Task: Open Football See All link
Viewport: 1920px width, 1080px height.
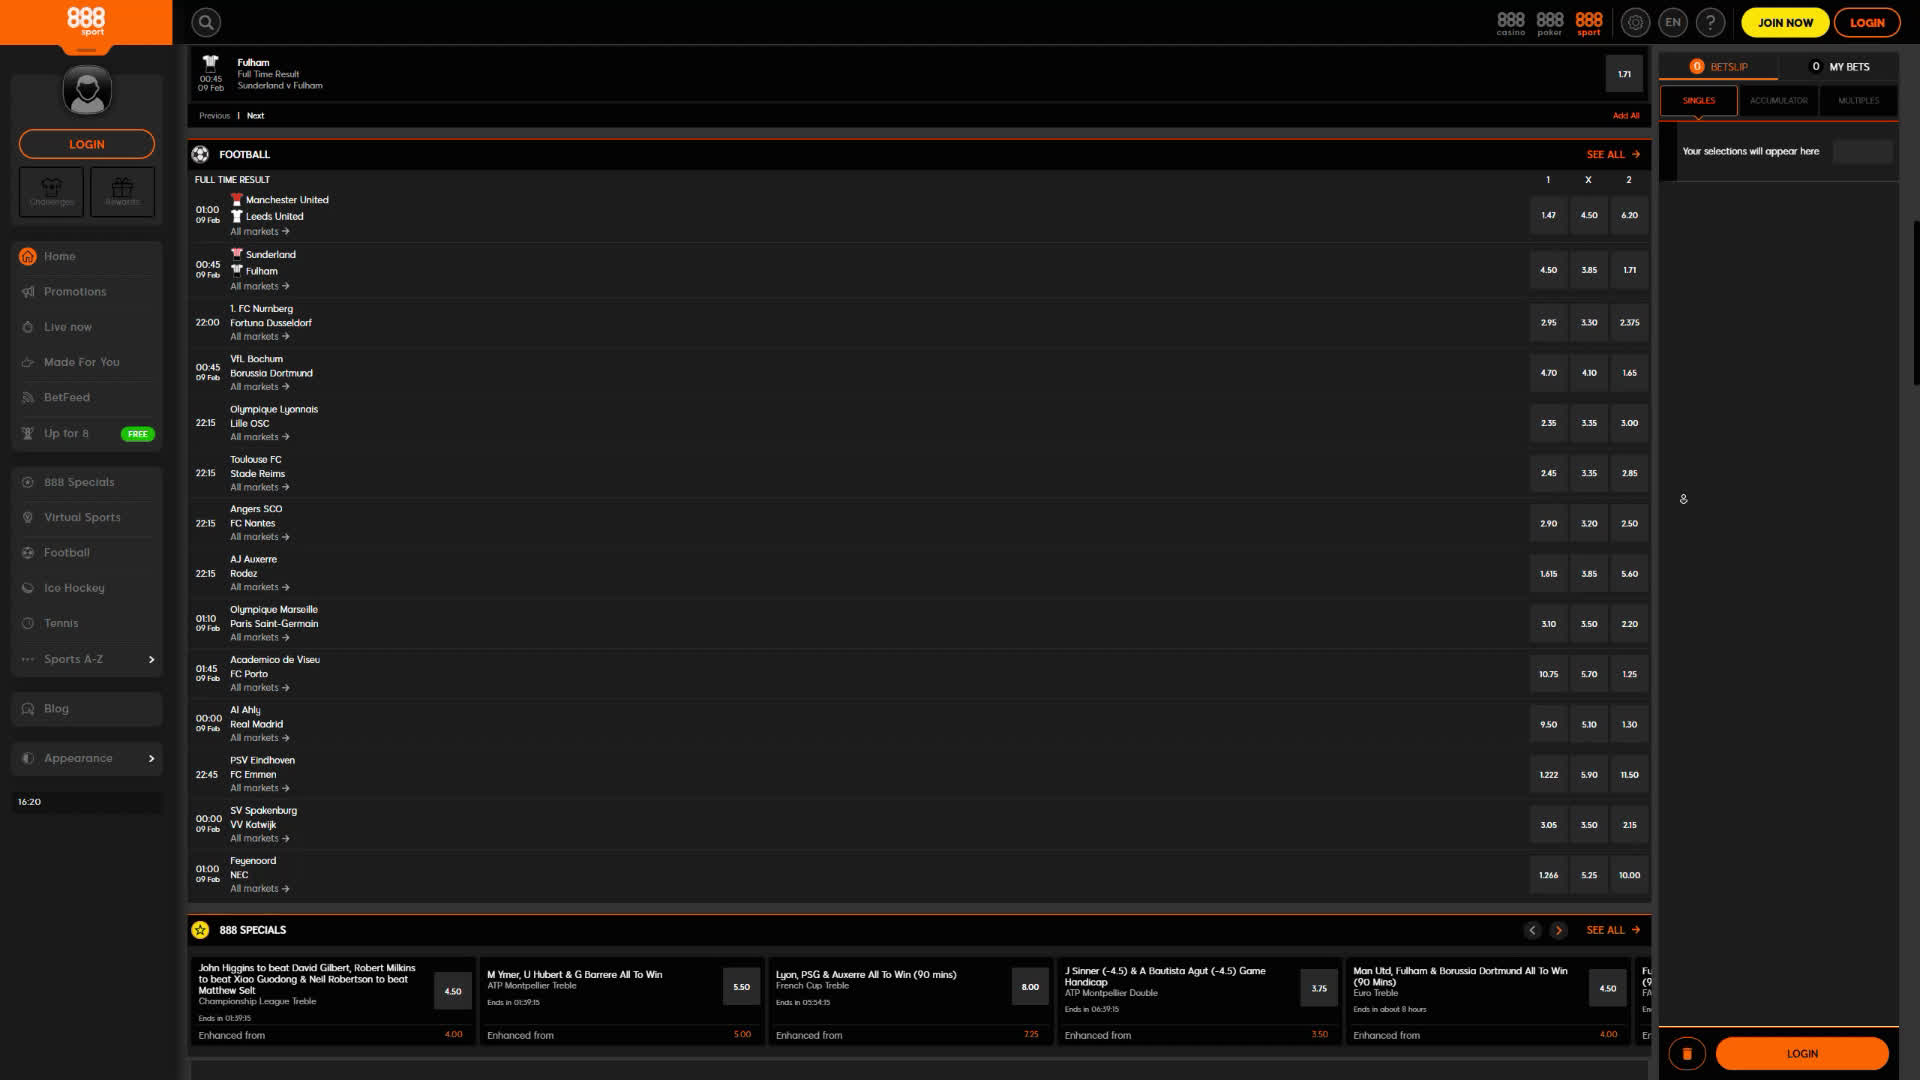Action: click(1612, 154)
